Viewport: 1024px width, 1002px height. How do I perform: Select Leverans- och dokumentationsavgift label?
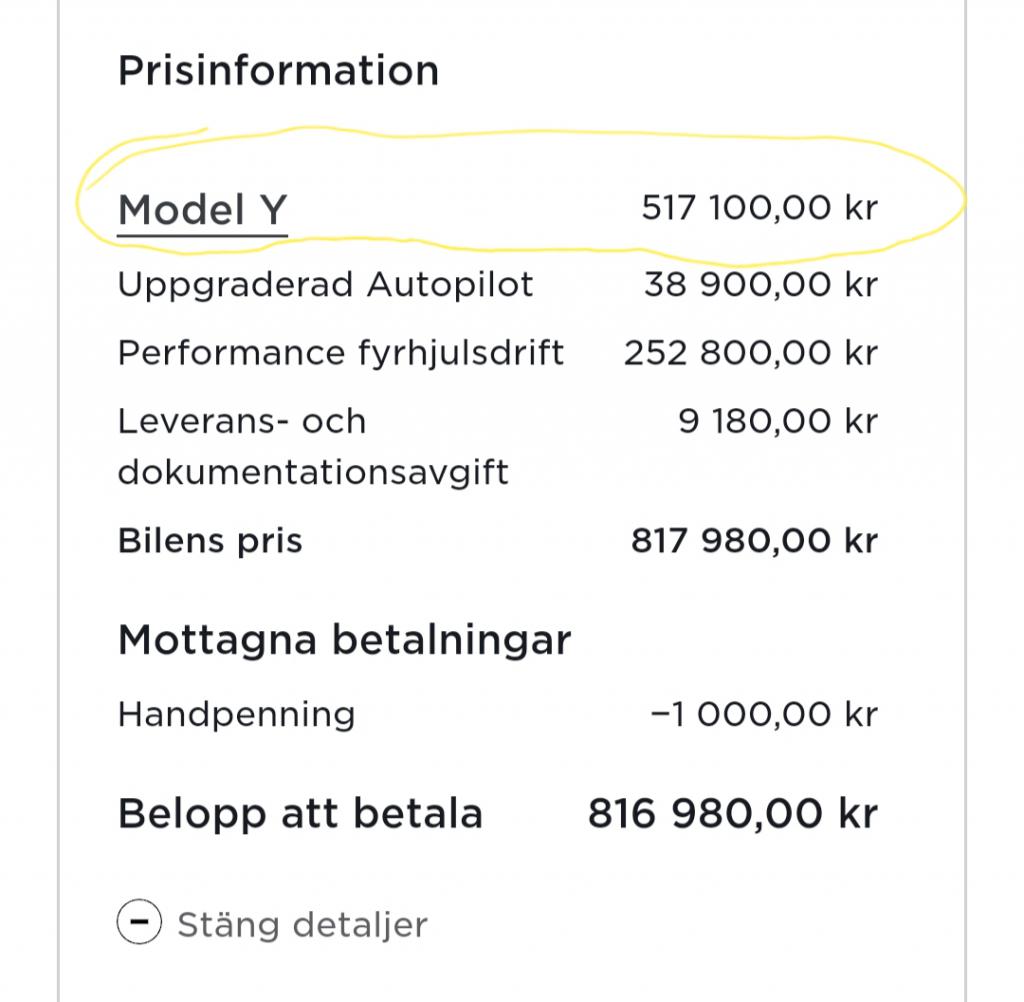pyautogui.click(x=313, y=447)
